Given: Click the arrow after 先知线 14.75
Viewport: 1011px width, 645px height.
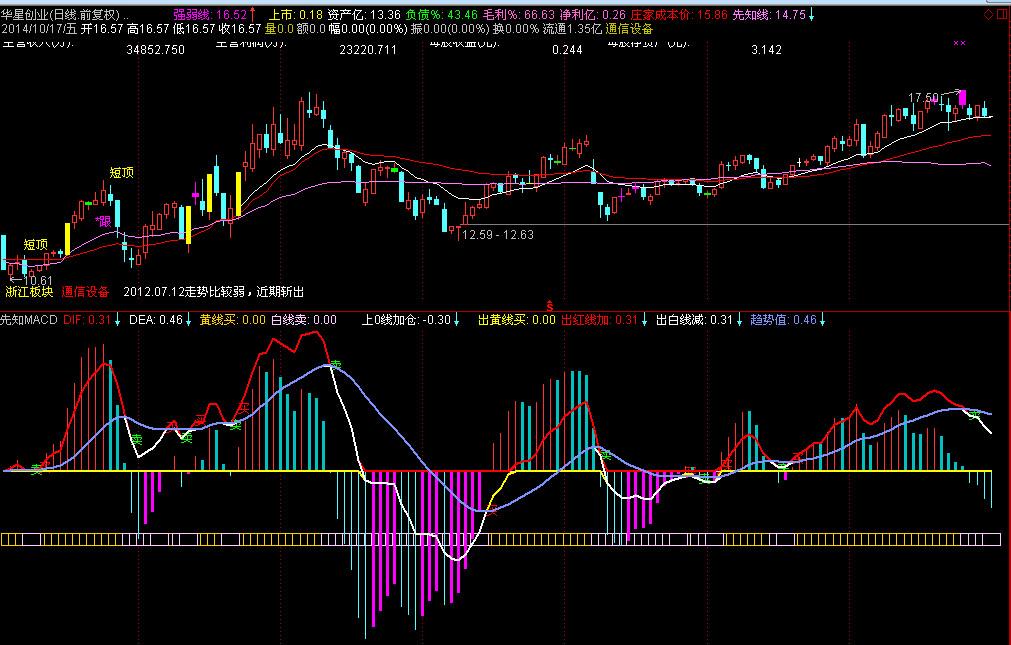Looking at the screenshot, I should click(811, 15).
